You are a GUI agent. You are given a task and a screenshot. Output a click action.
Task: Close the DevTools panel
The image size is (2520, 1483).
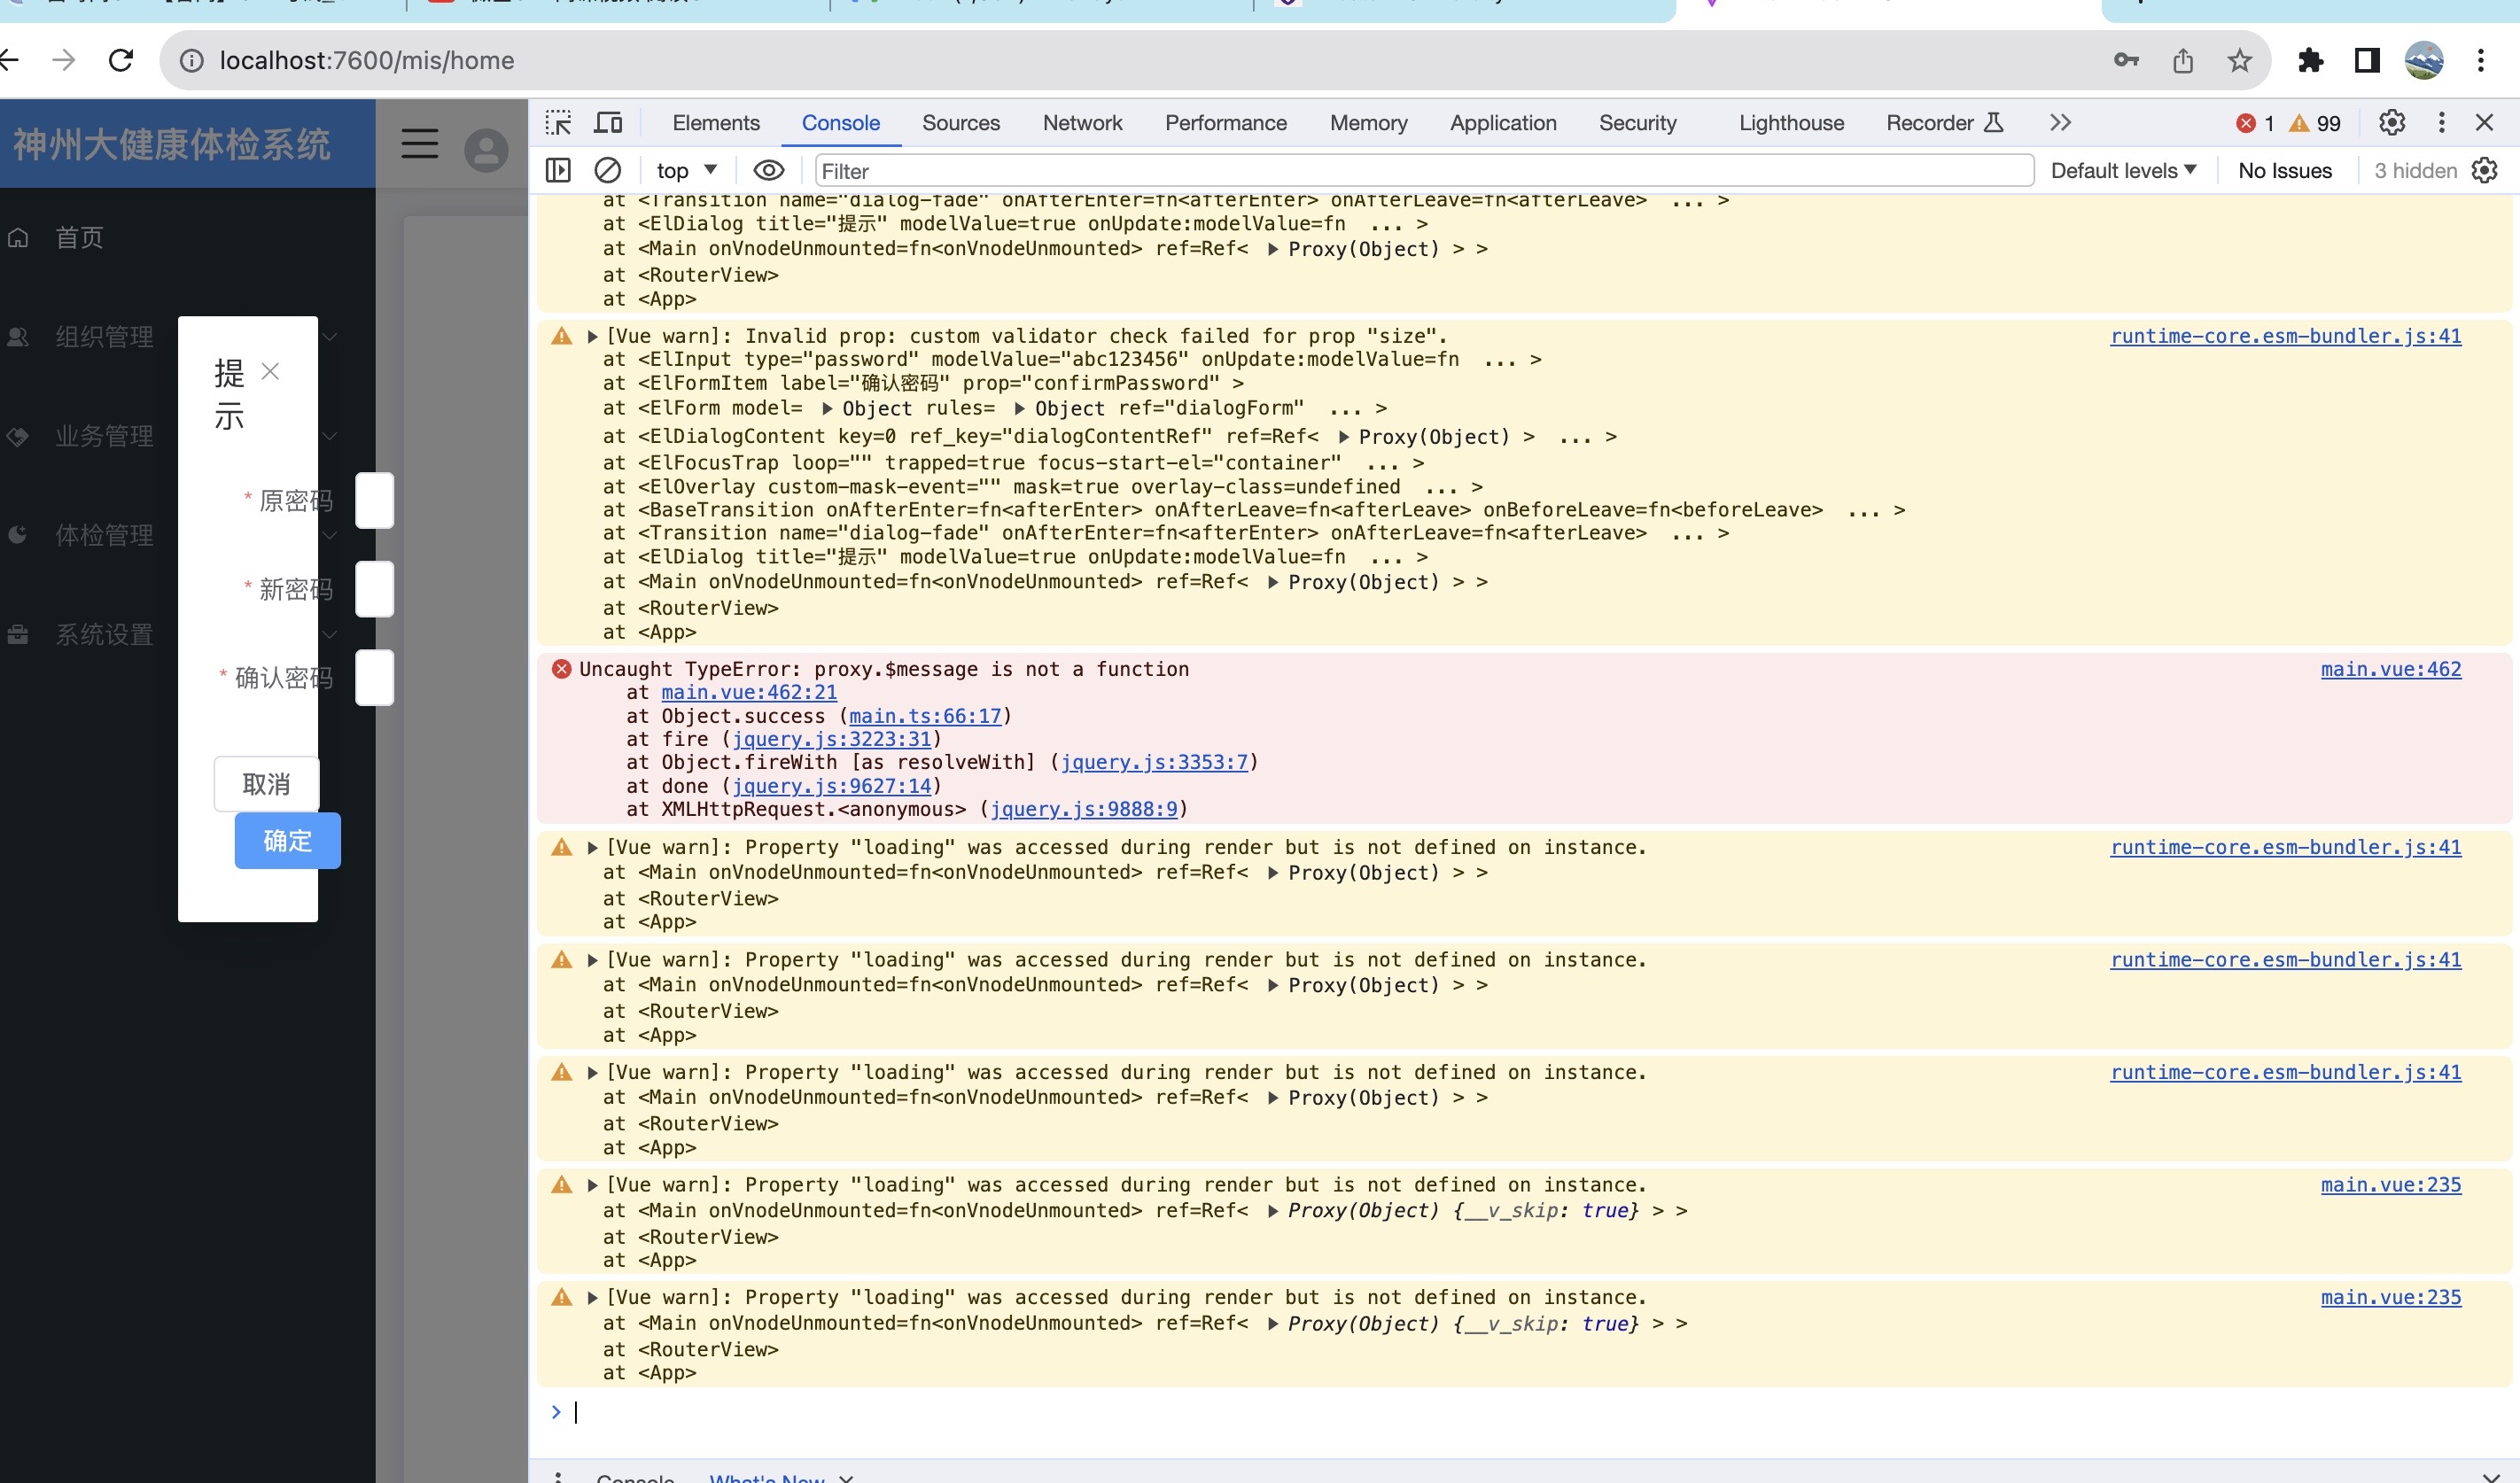[x=2485, y=123]
